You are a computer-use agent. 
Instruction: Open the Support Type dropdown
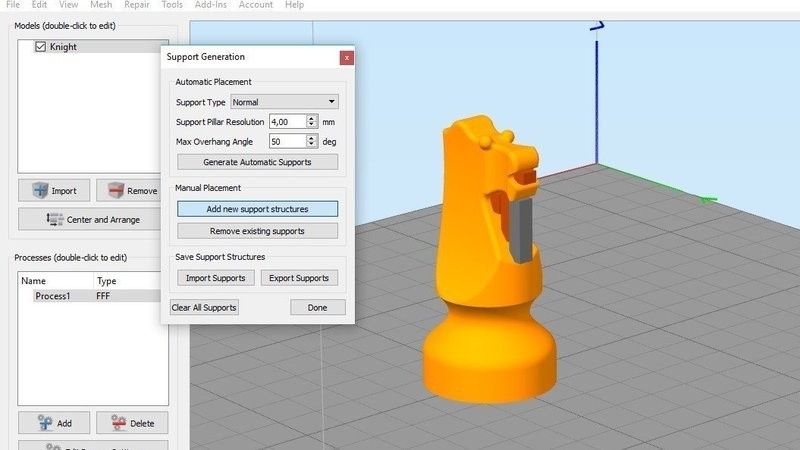[x=284, y=101]
